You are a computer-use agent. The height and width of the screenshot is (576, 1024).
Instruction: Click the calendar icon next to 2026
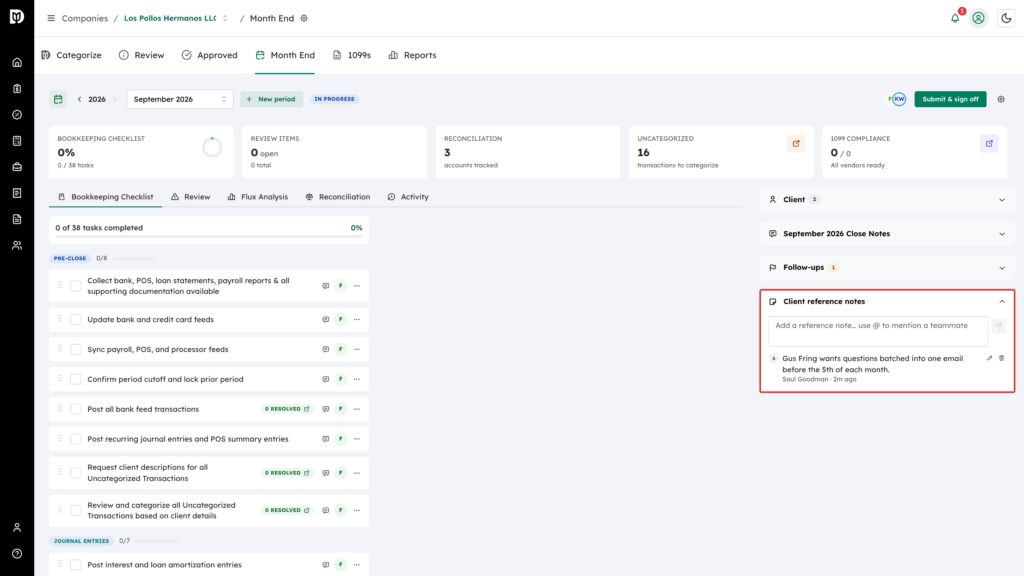pyautogui.click(x=58, y=99)
